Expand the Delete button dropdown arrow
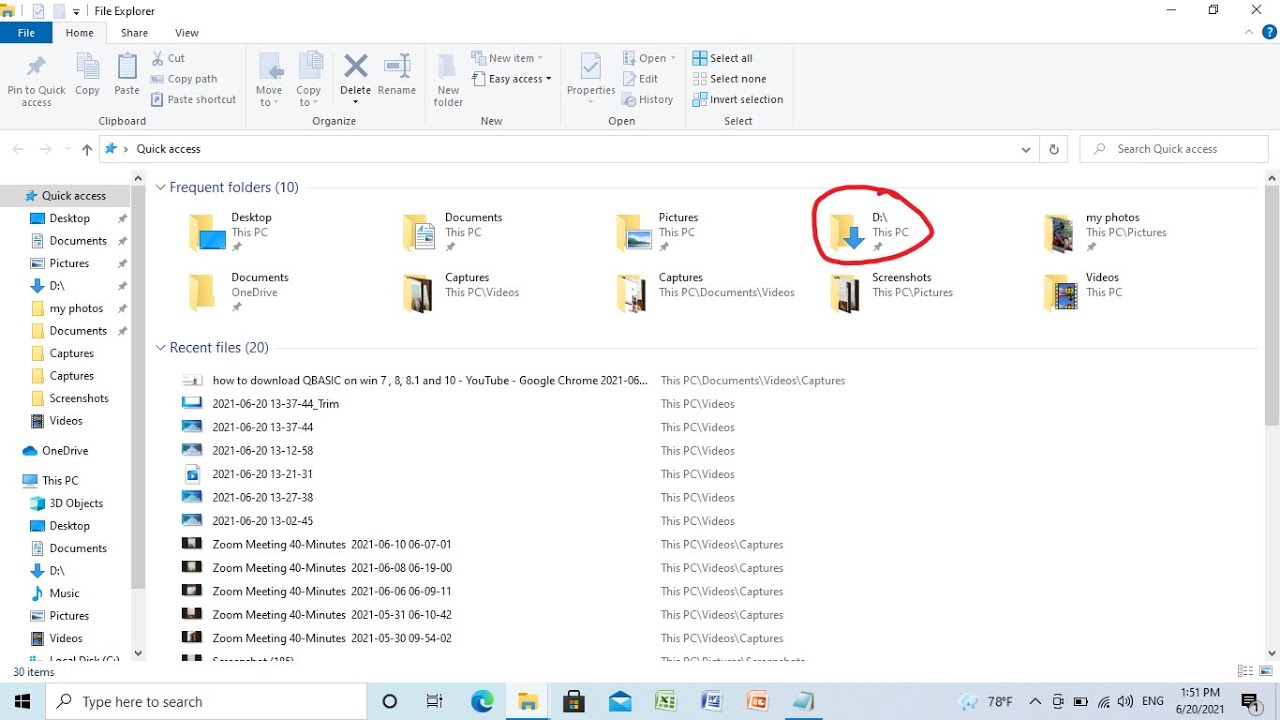The height and width of the screenshot is (720, 1280). (356, 101)
